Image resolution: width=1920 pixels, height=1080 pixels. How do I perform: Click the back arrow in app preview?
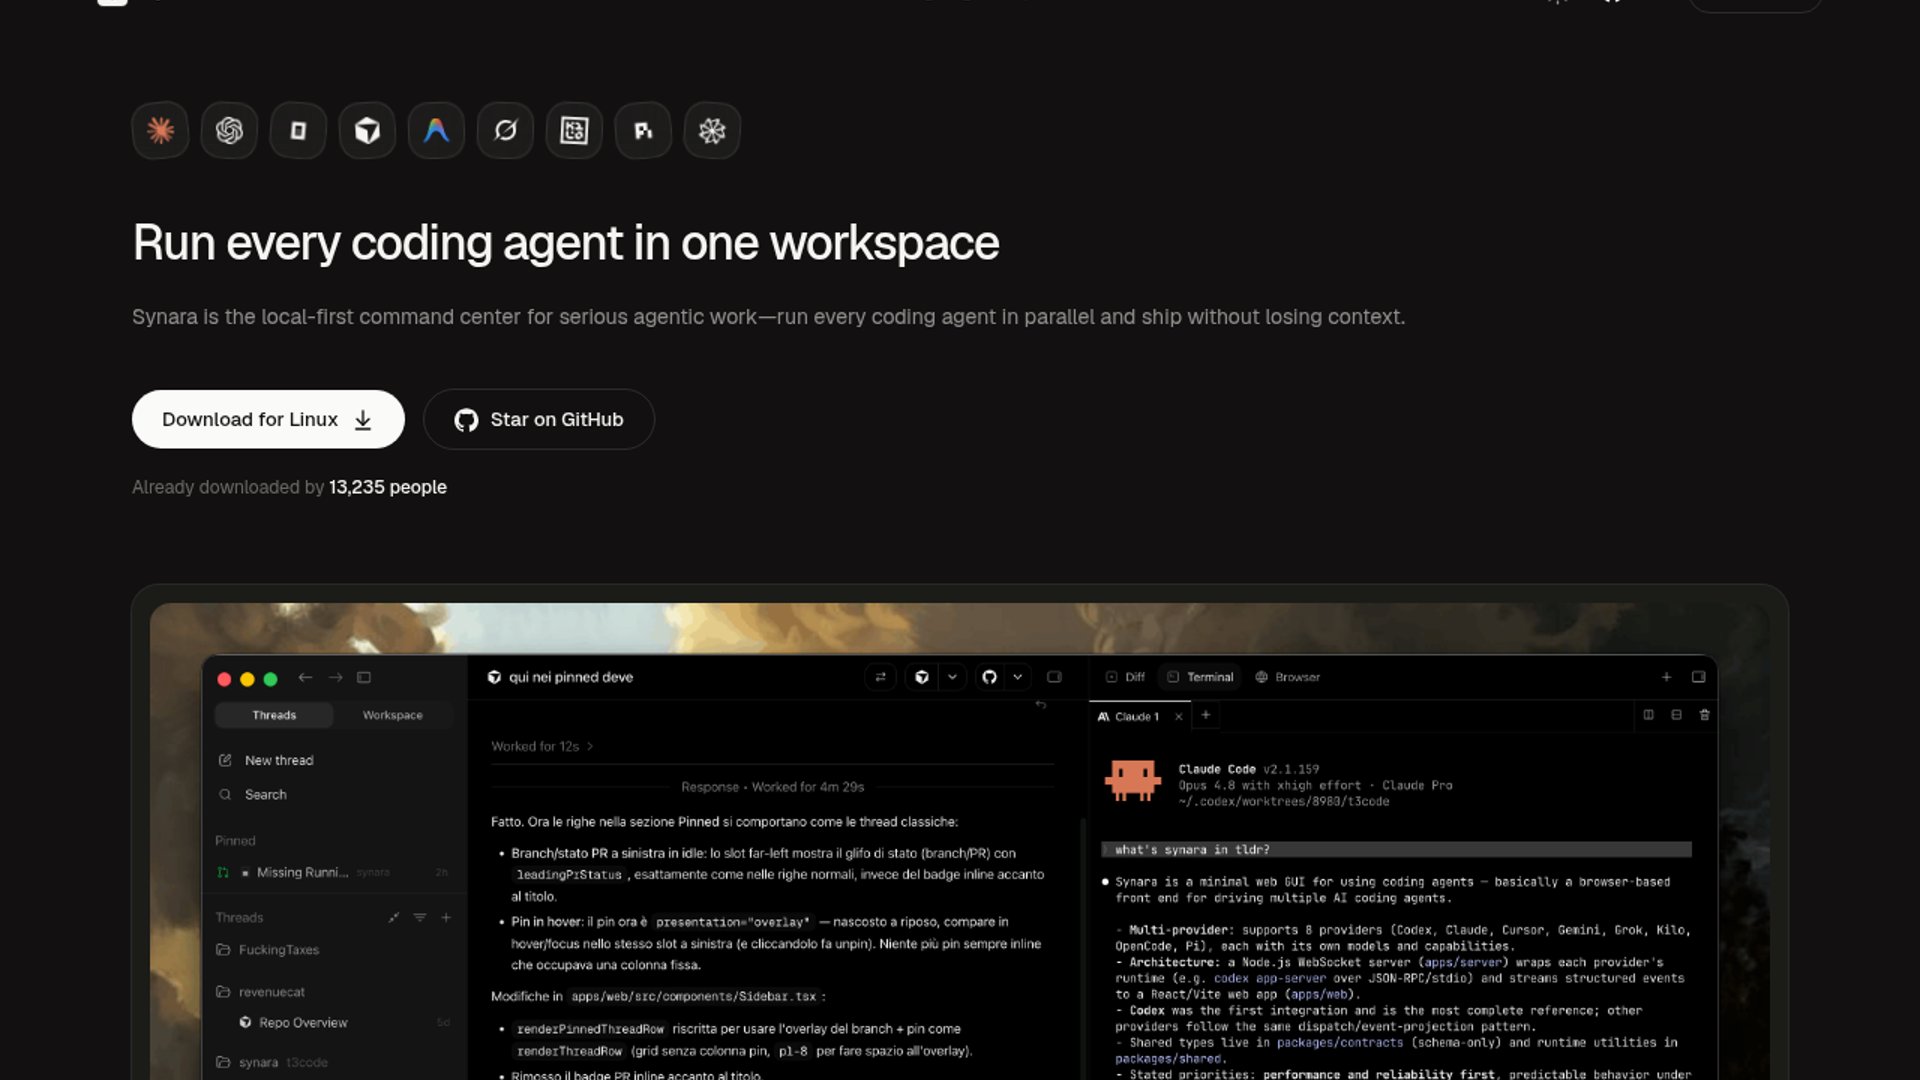click(305, 678)
